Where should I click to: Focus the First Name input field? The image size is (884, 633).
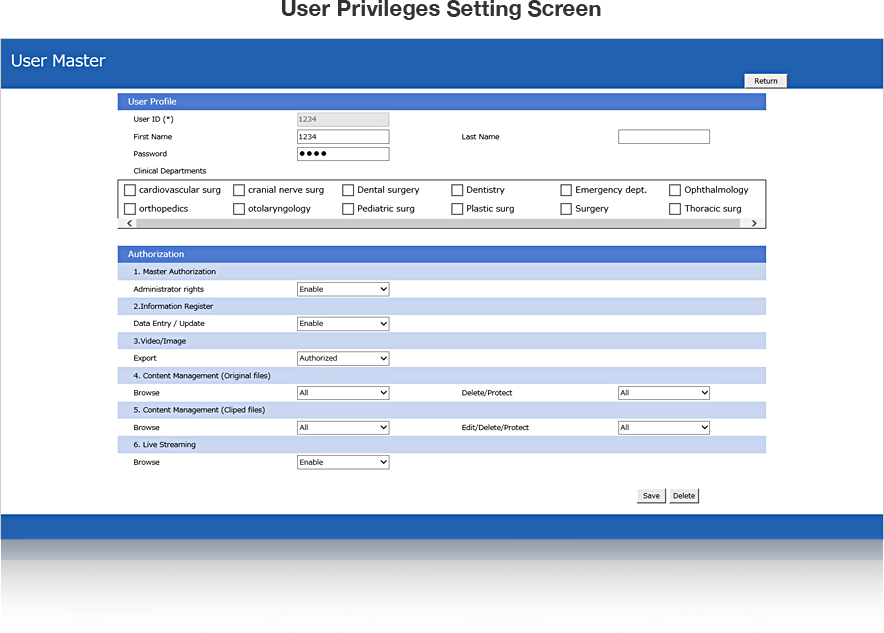pos(343,137)
